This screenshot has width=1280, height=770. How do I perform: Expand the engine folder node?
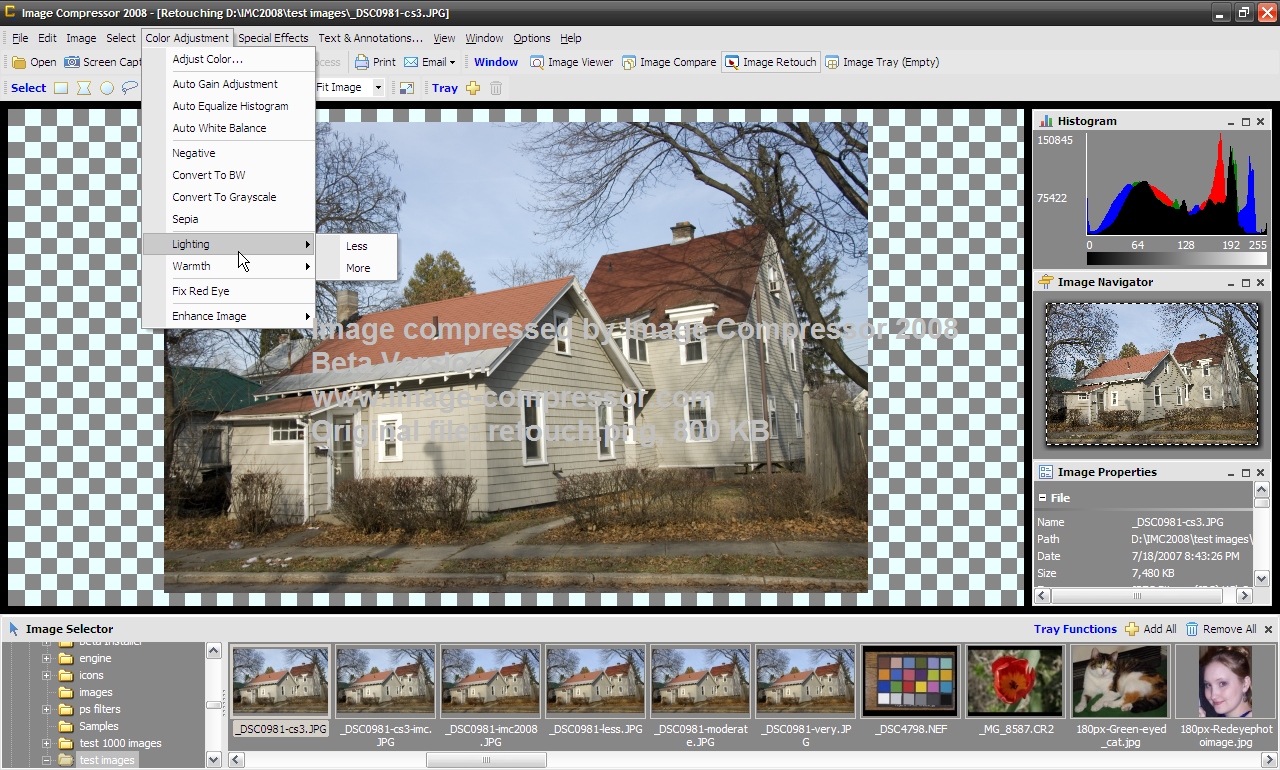click(x=46, y=659)
